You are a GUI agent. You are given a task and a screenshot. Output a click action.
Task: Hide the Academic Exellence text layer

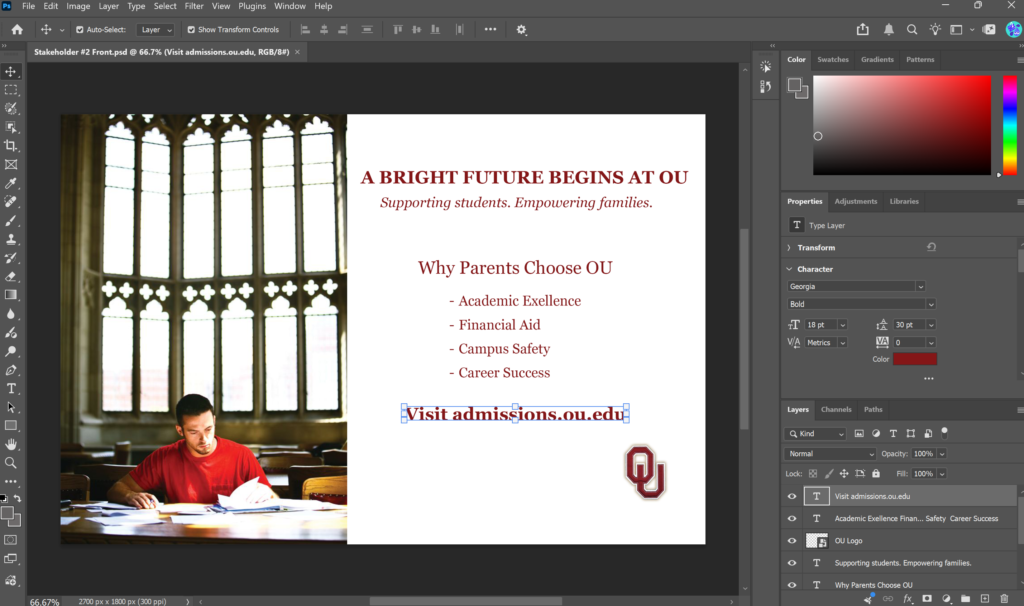[x=792, y=518]
